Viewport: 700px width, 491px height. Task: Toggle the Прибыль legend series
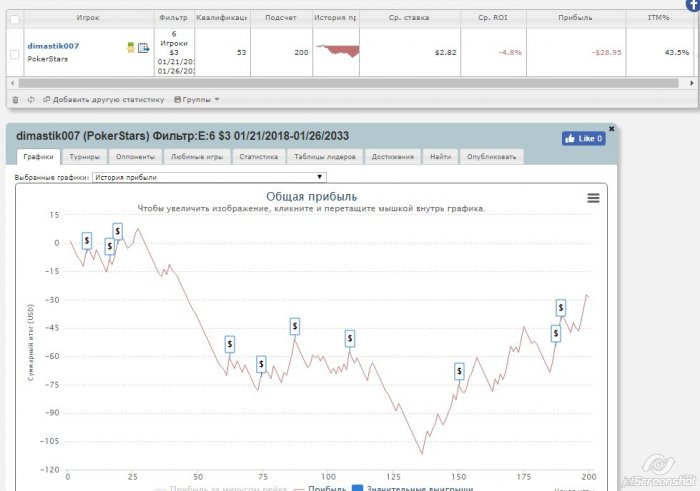point(320,488)
